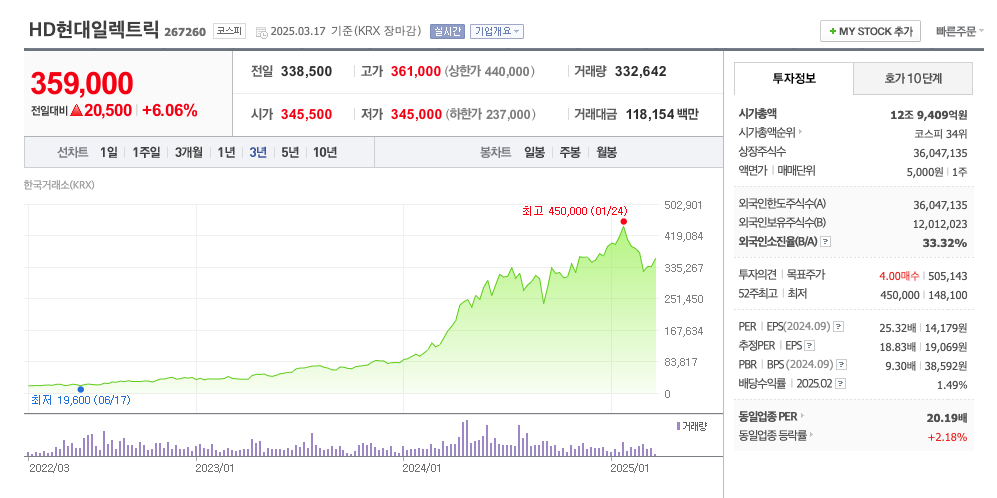Select the 1년 line chart period
997x498 pixels.
click(x=226, y=153)
